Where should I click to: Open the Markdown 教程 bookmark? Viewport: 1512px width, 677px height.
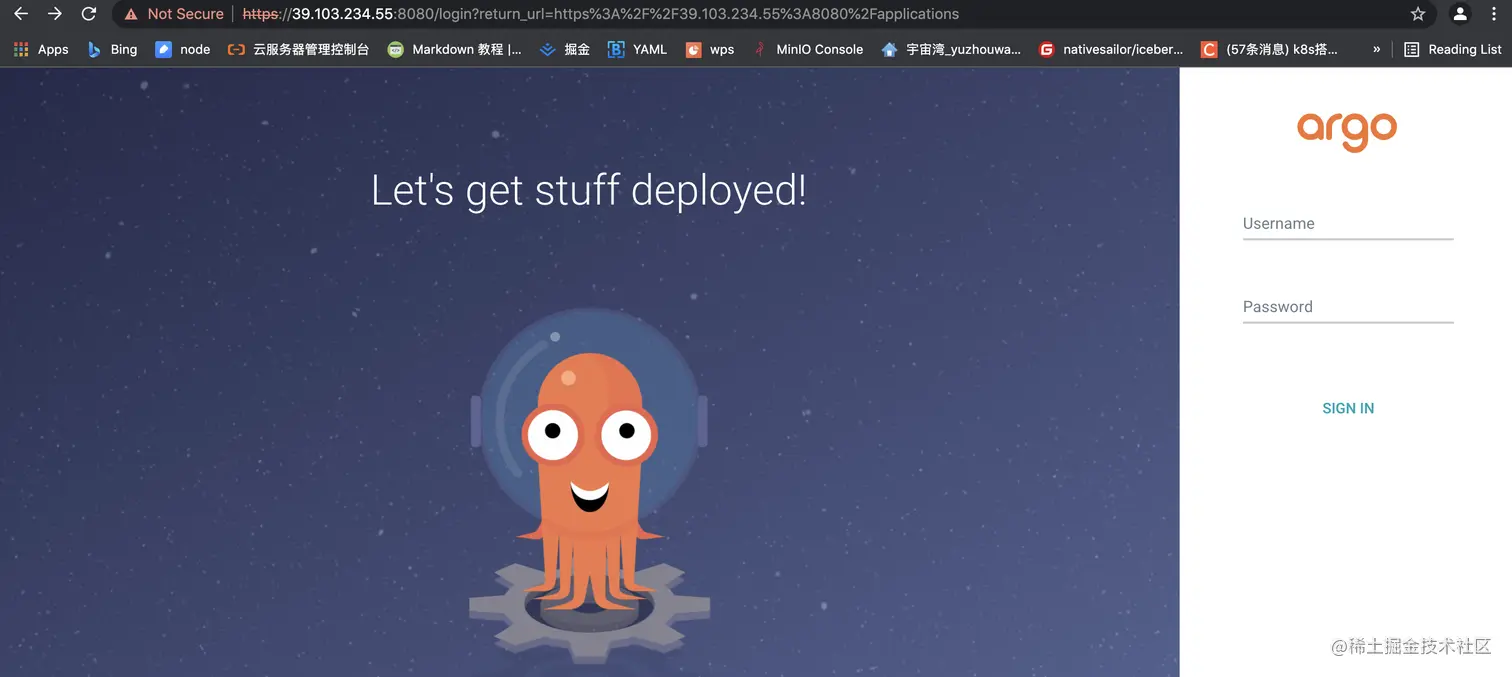coord(455,49)
